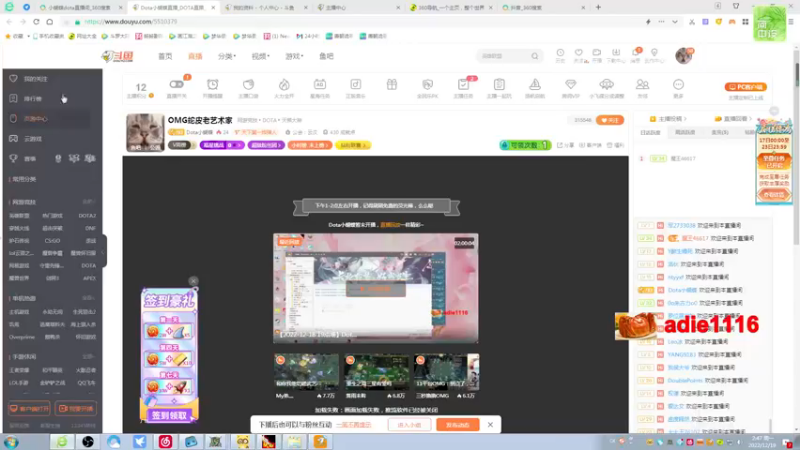Image resolution: width=800 pixels, height=450 pixels.
Task: Select DOTA2 in sidebar categories
Action: pyautogui.click(x=87, y=216)
